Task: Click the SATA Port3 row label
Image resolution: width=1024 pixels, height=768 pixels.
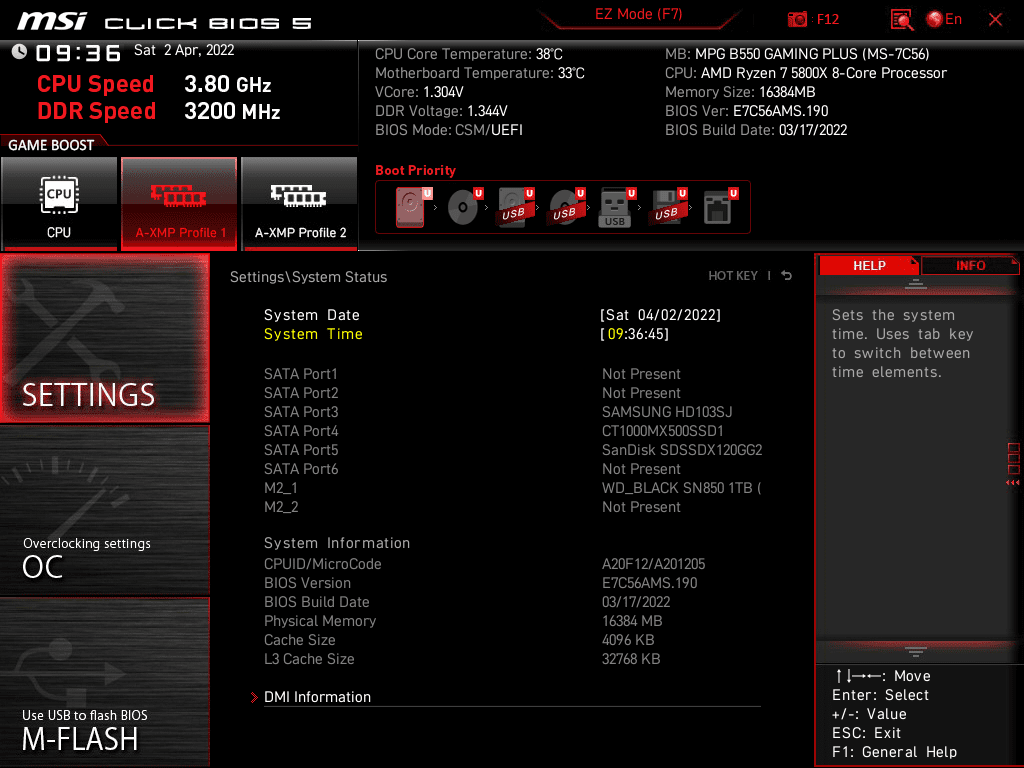Action: (301, 412)
